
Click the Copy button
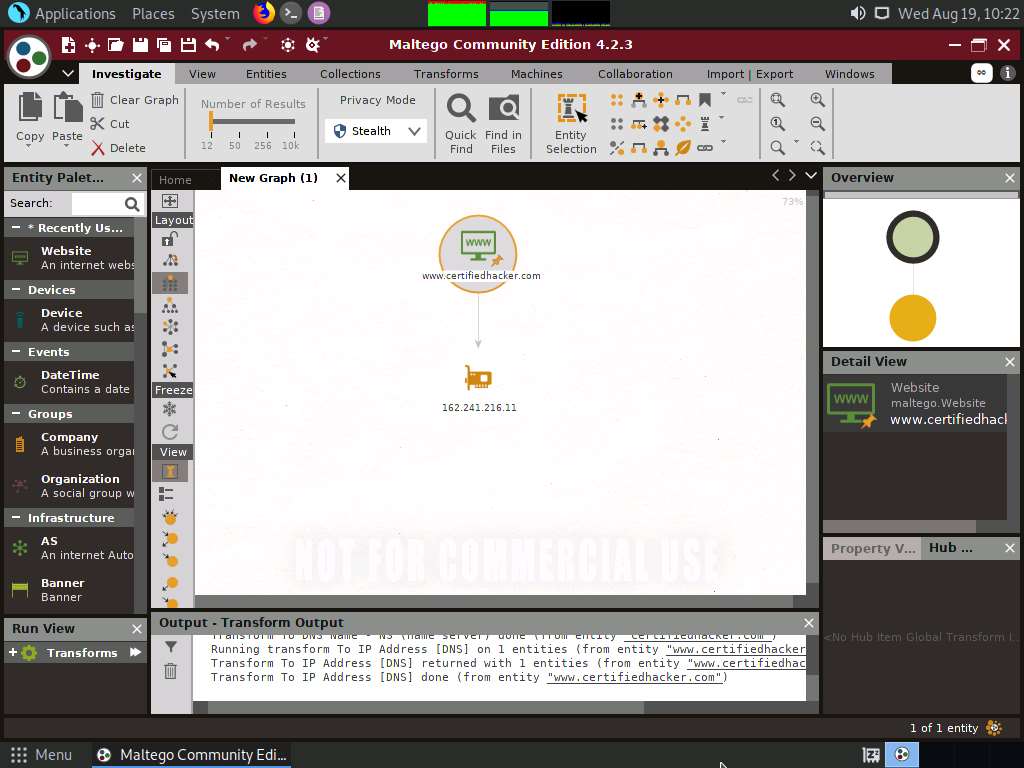point(30,117)
